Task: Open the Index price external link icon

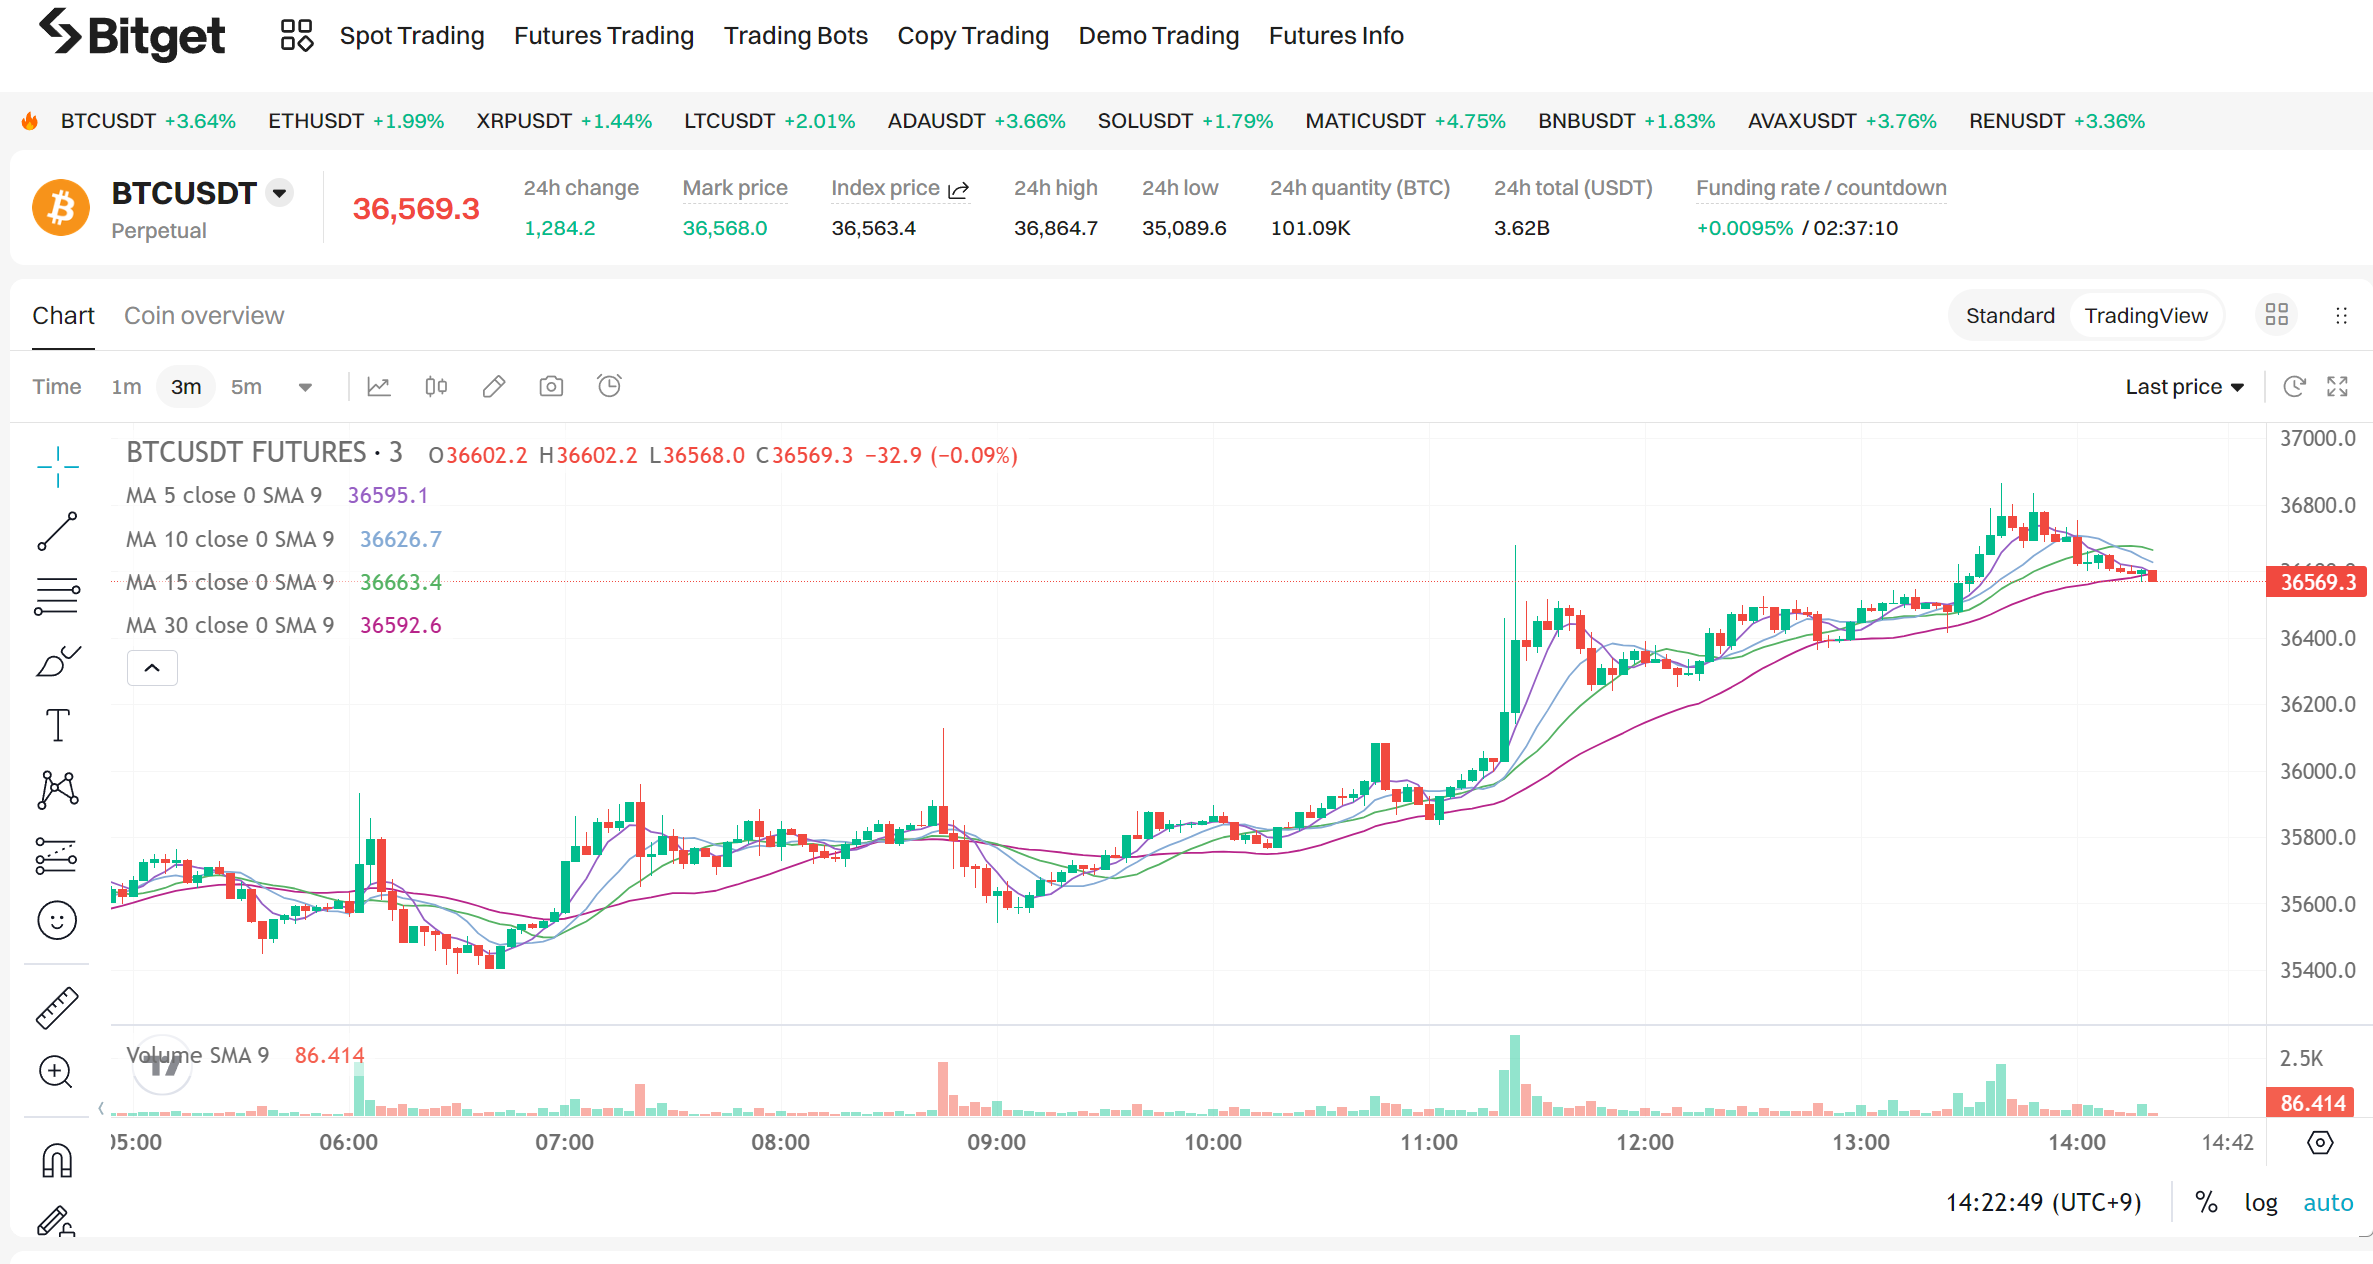Action: coord(958,189)
